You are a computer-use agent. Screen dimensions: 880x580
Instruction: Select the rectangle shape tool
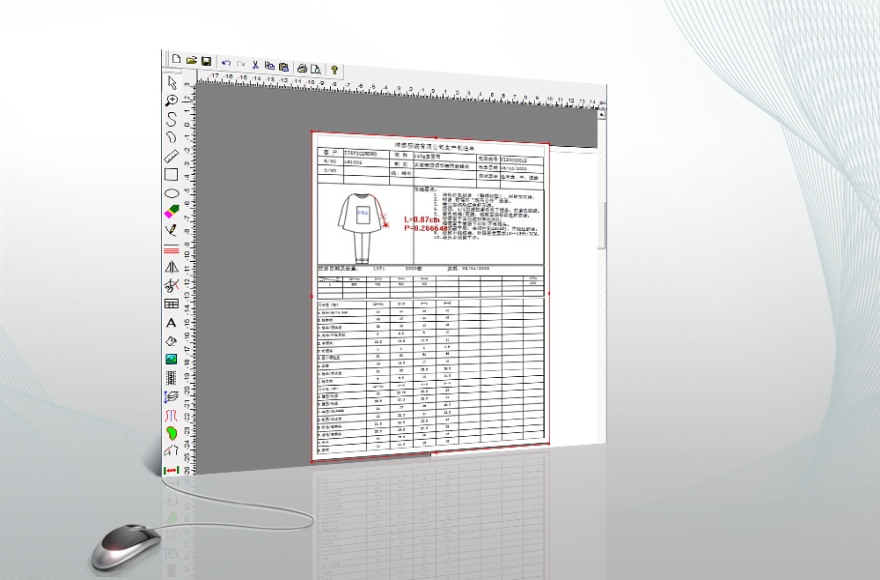(x=171, y=174)
